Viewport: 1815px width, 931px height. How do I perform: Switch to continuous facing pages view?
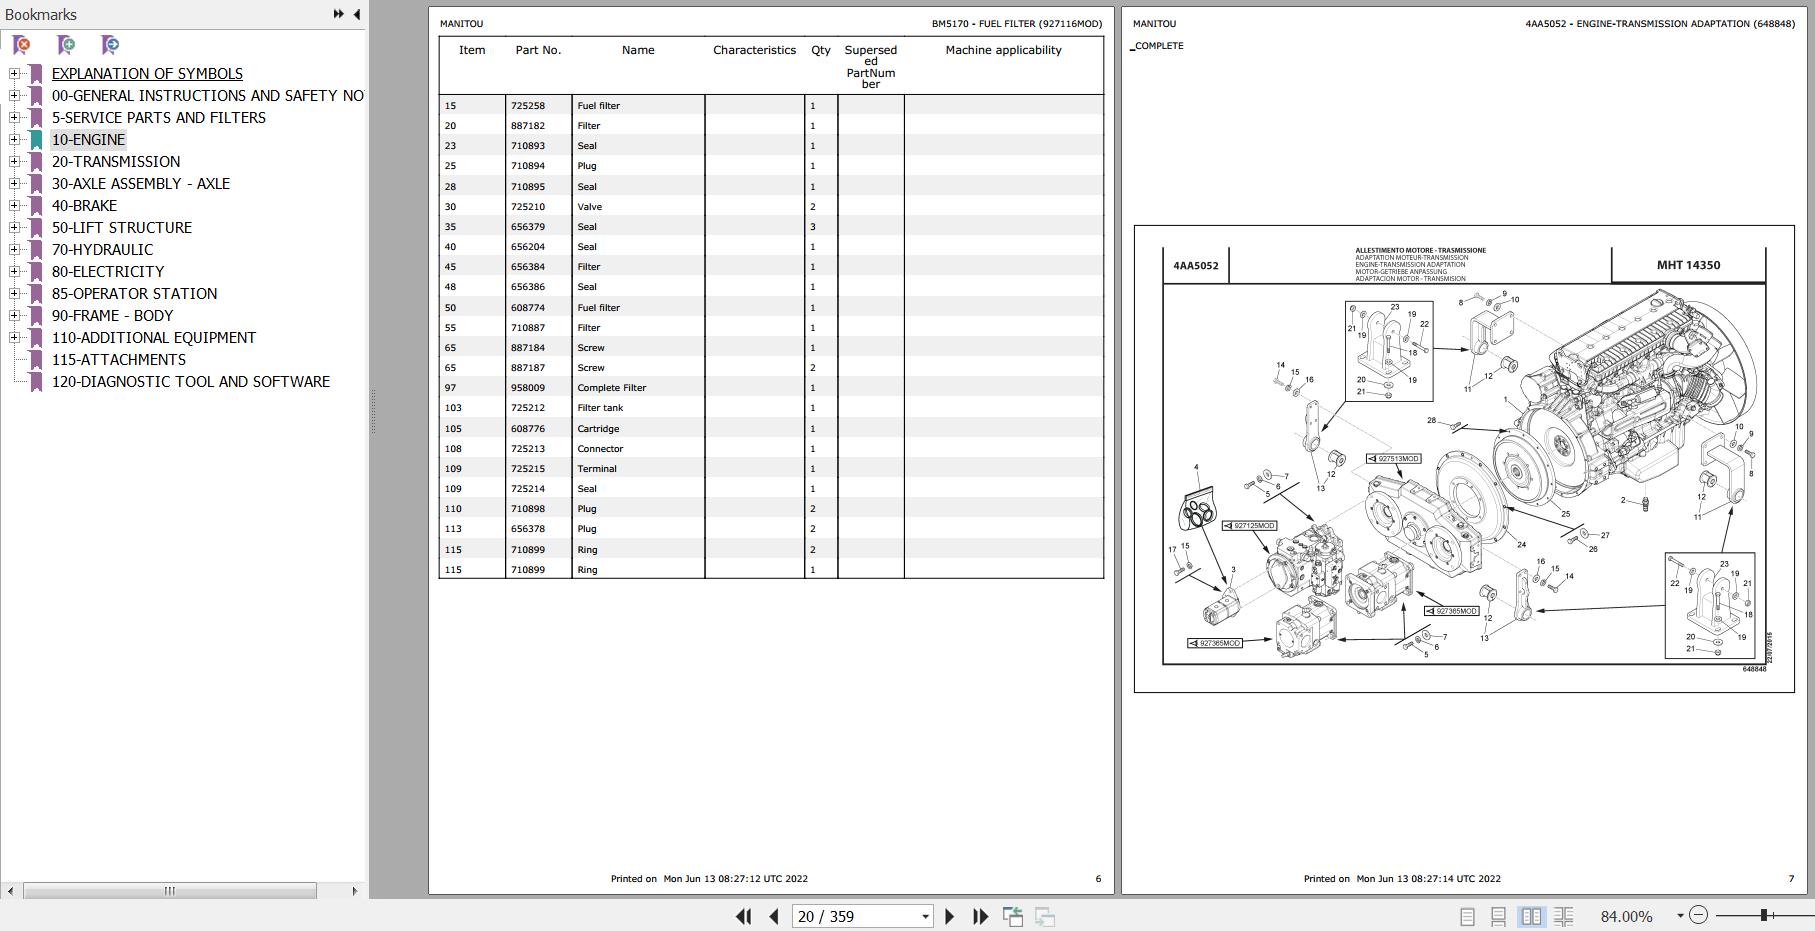coord(1563,916)
